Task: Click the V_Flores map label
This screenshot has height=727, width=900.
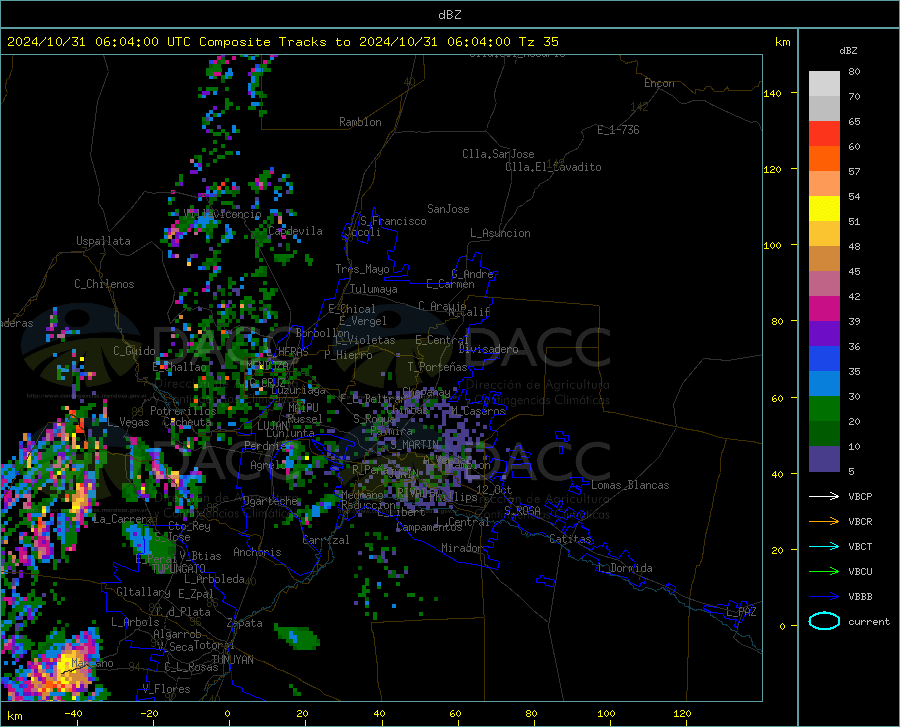Action: [x=166, y=689]
